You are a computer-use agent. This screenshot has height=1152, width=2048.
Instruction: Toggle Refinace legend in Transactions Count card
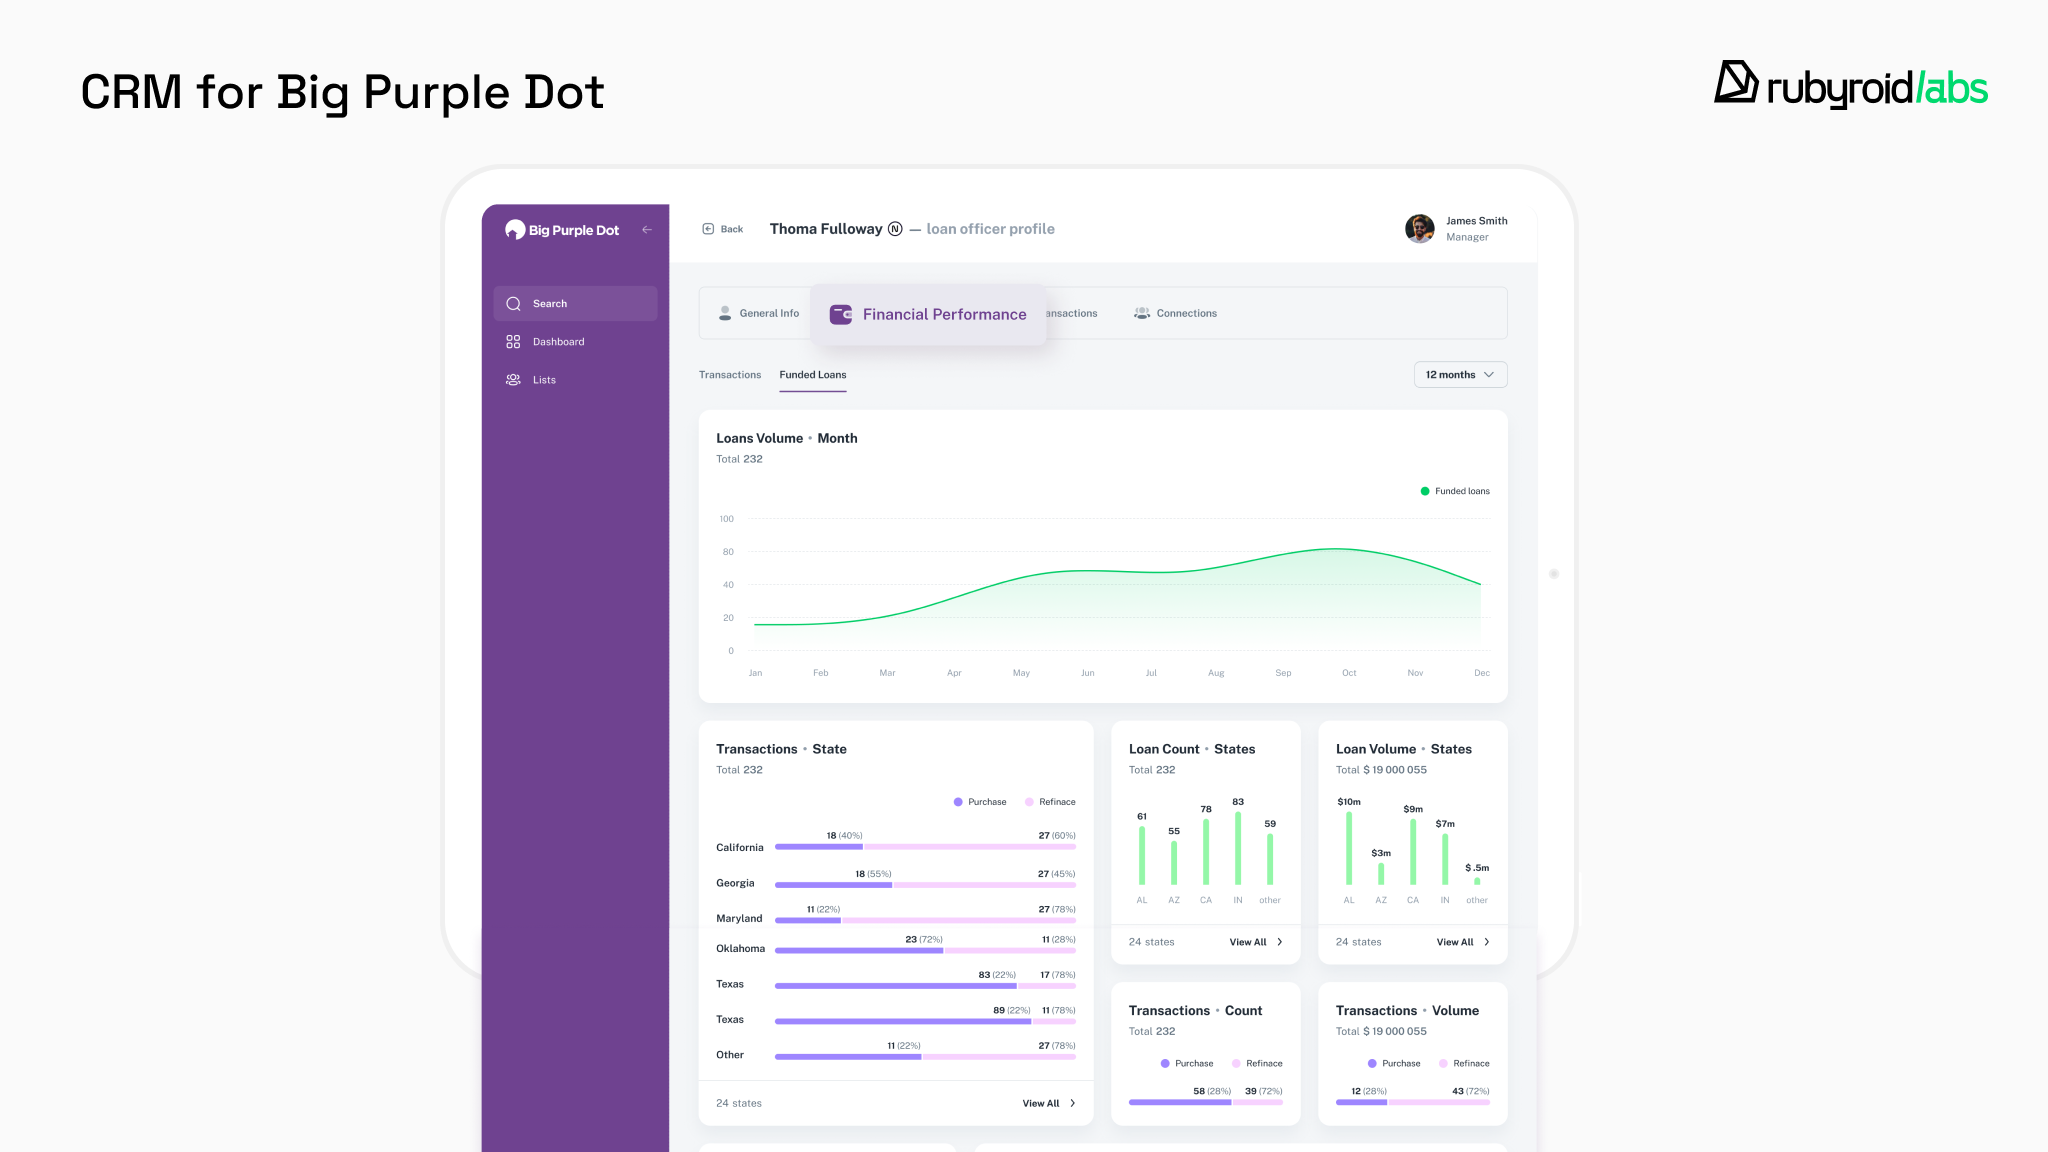tap(1257, 1063)
